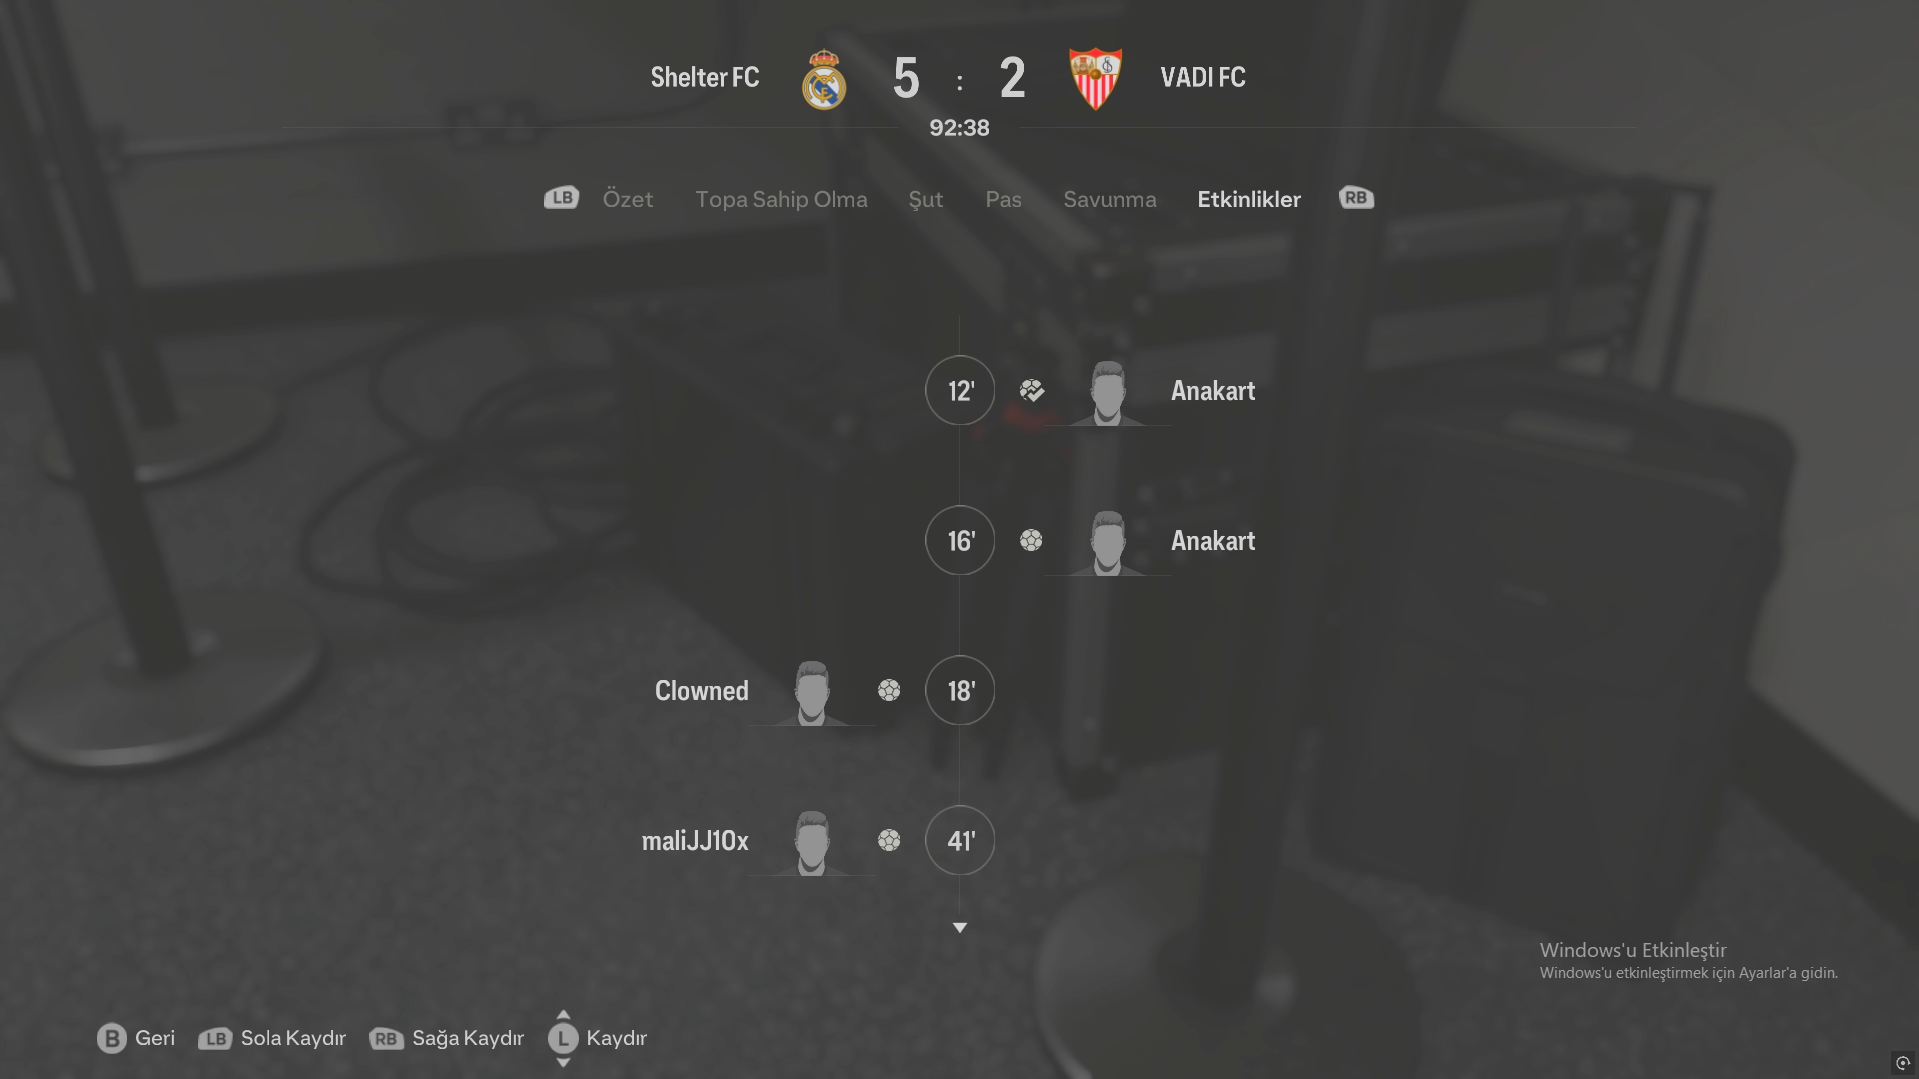Viewport: 1919px width, 1079px height.
Task: Select the Şut tab
Action: pyautogui.click(x=926, y=199)
